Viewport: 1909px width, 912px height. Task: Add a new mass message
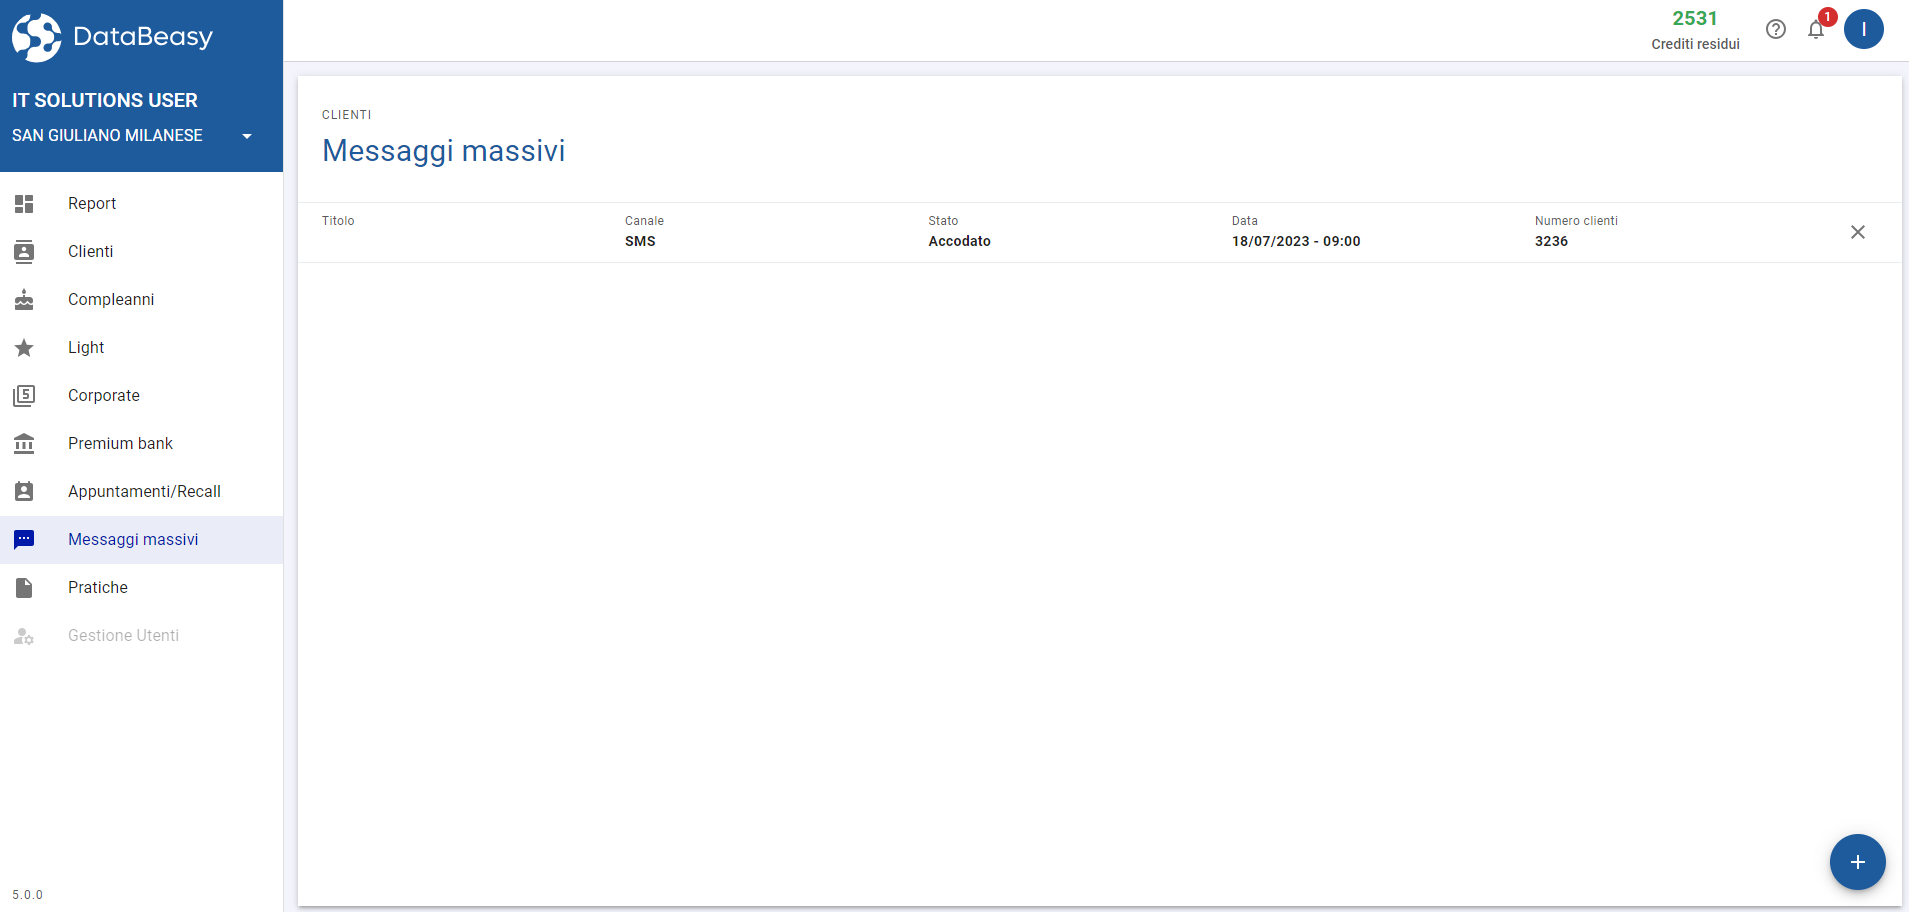click(1857, 862)
